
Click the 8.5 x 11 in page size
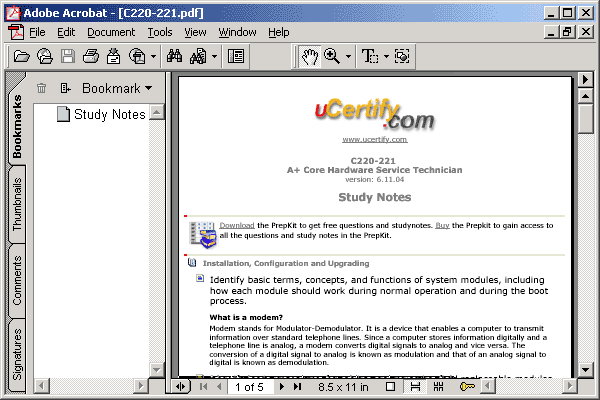point(343,387)
